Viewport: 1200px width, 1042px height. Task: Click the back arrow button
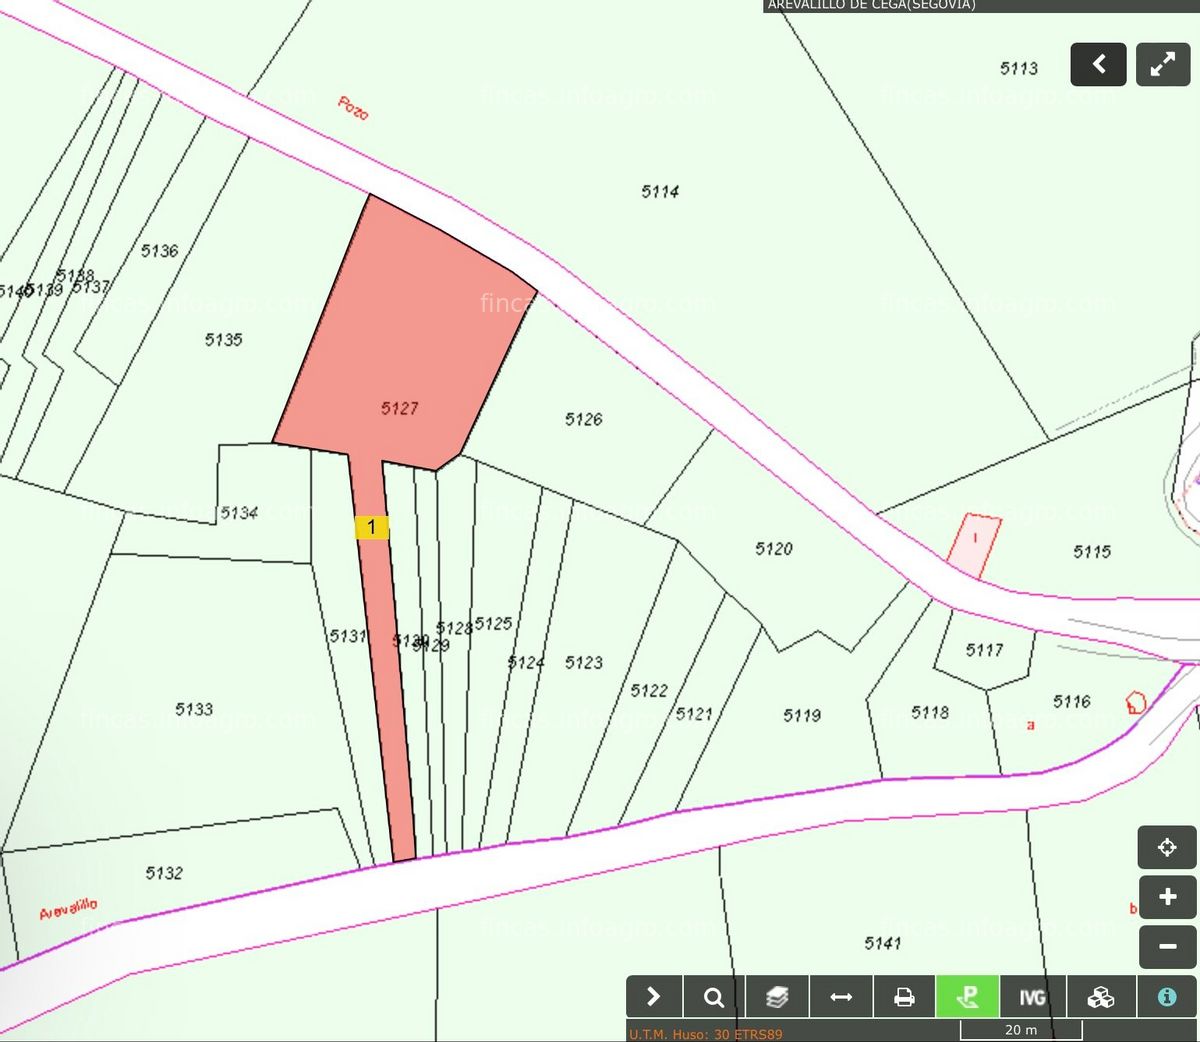pos(1098,65)
